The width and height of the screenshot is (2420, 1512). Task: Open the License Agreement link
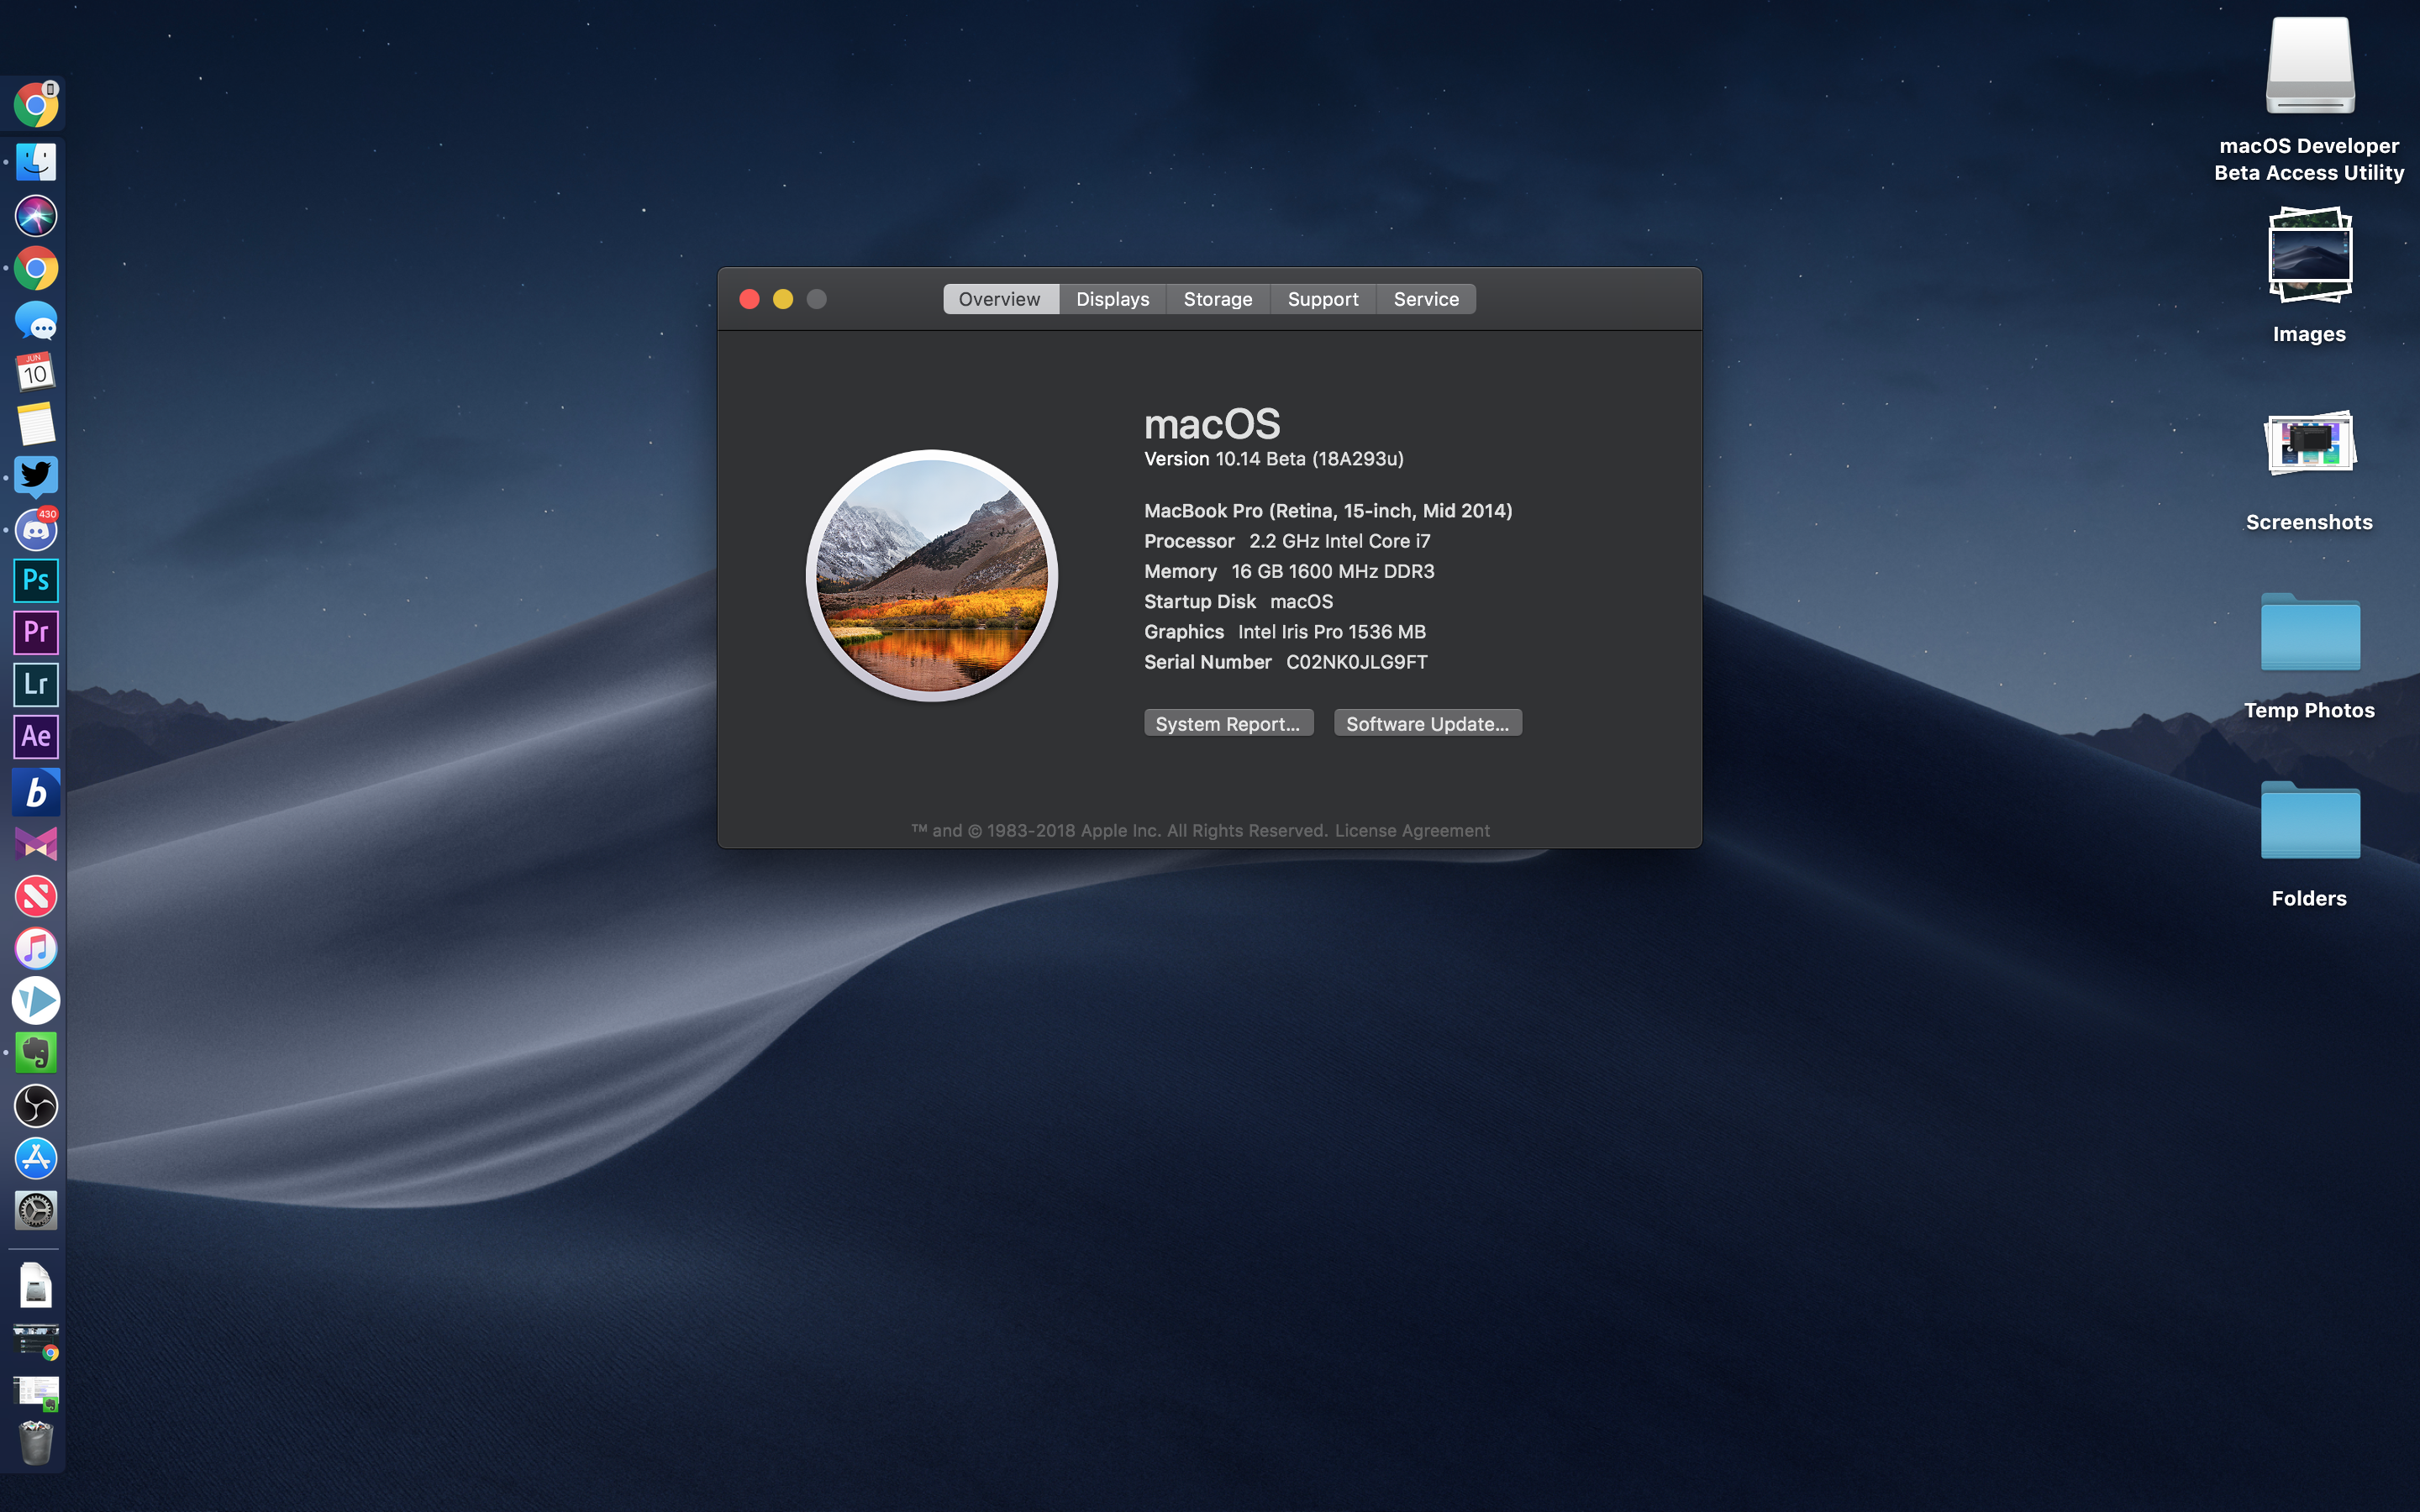(1411, 830)
